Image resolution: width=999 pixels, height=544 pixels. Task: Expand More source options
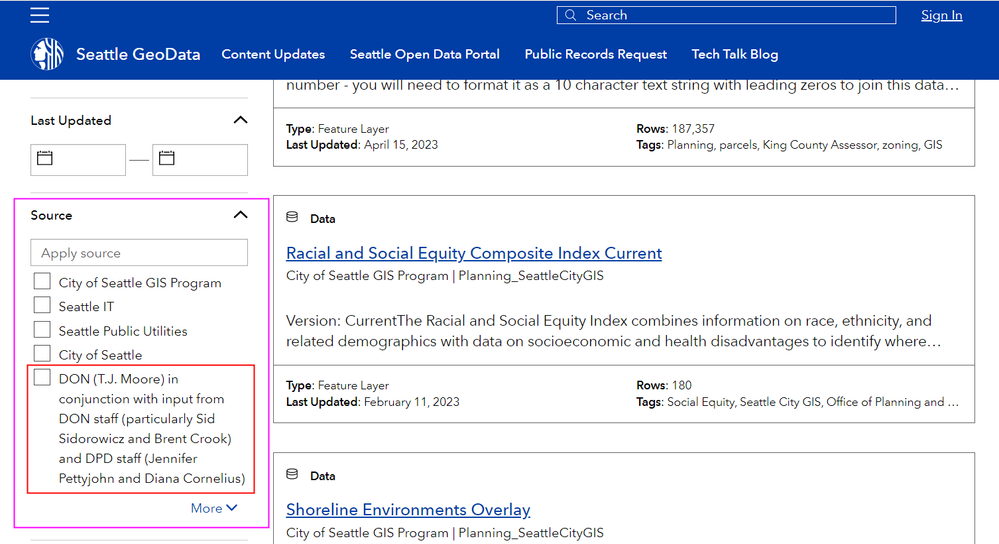click(214, 508)
